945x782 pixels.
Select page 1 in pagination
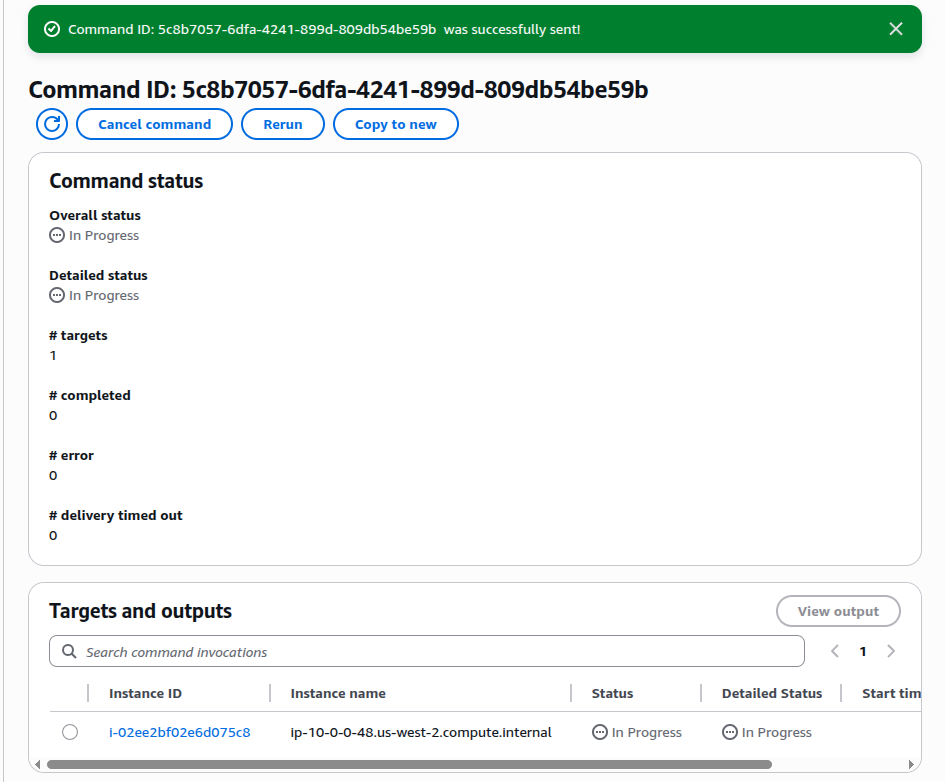click(x=863, y=651)
